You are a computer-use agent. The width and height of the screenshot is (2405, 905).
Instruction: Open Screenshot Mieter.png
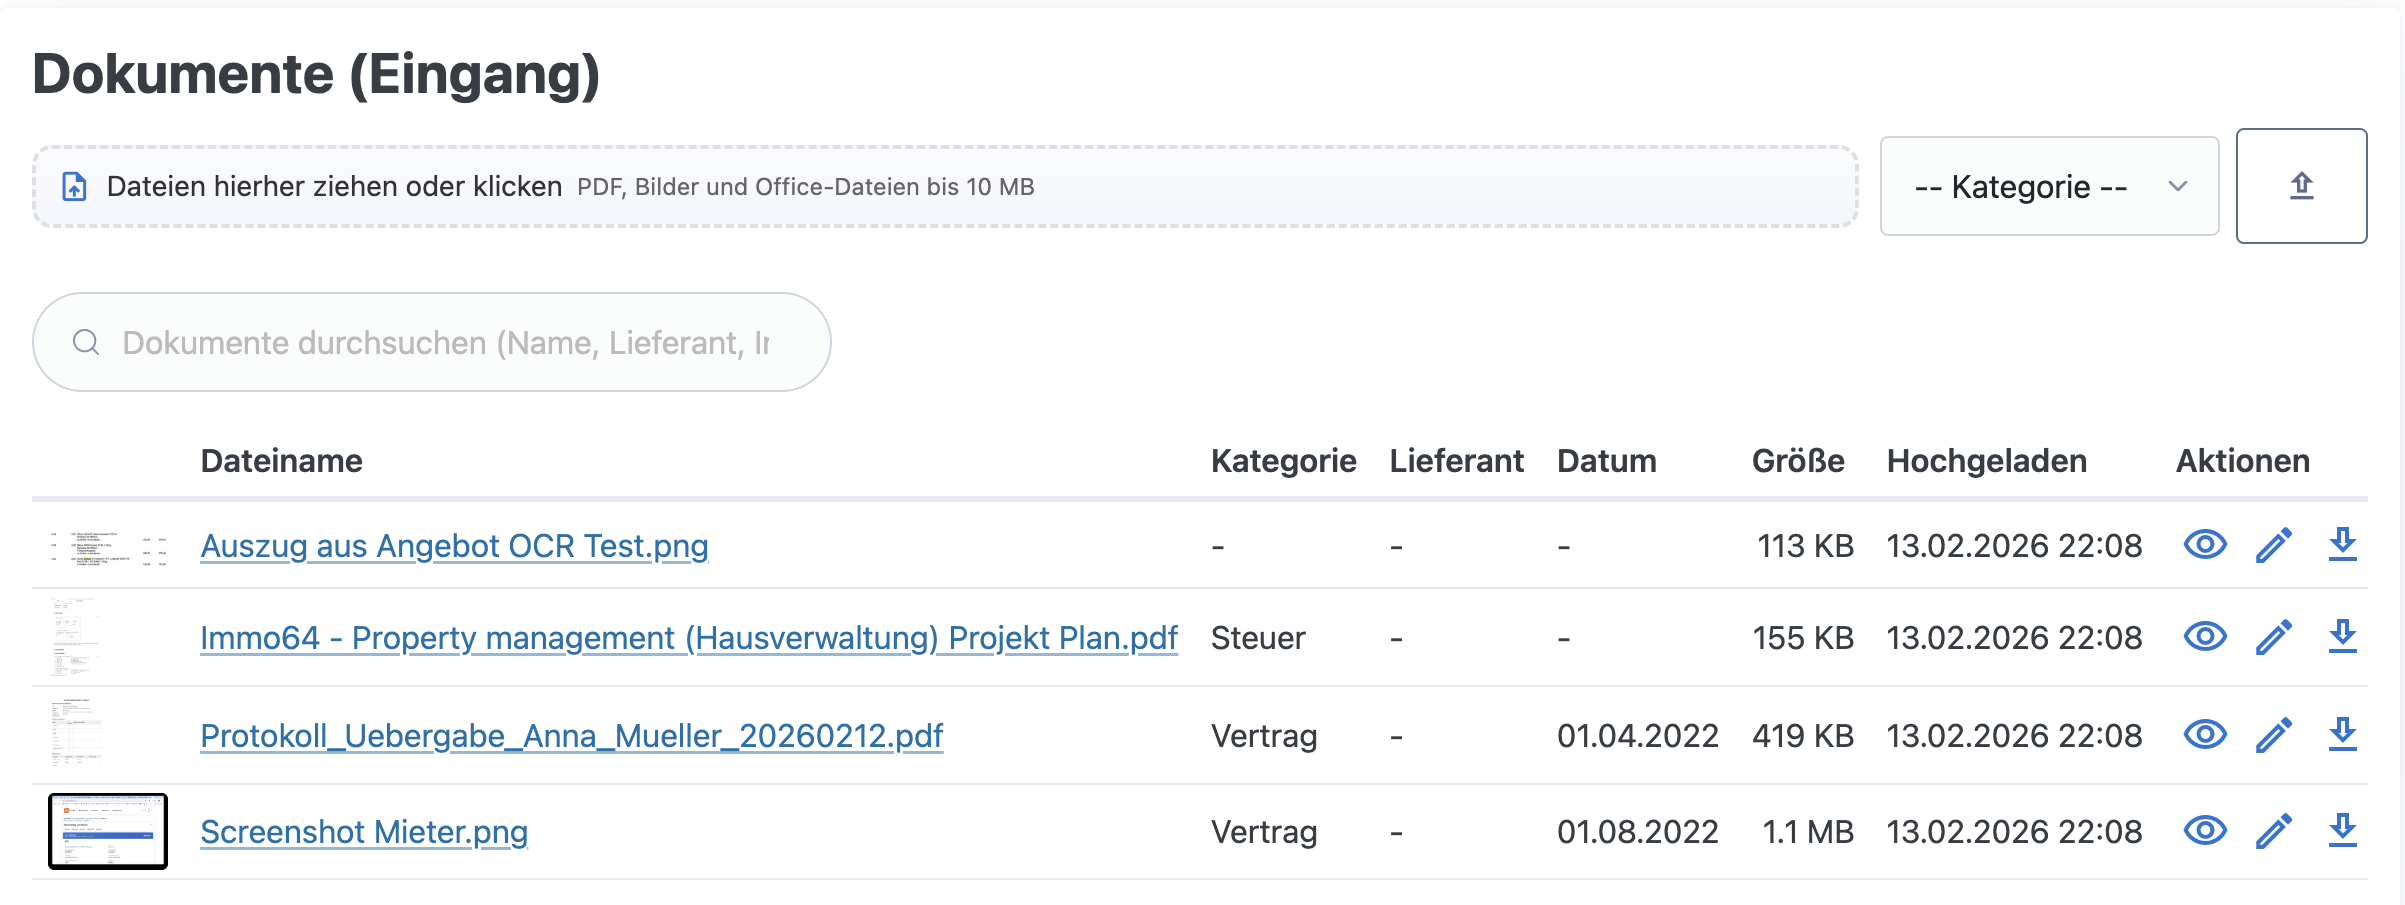[364, 831]
